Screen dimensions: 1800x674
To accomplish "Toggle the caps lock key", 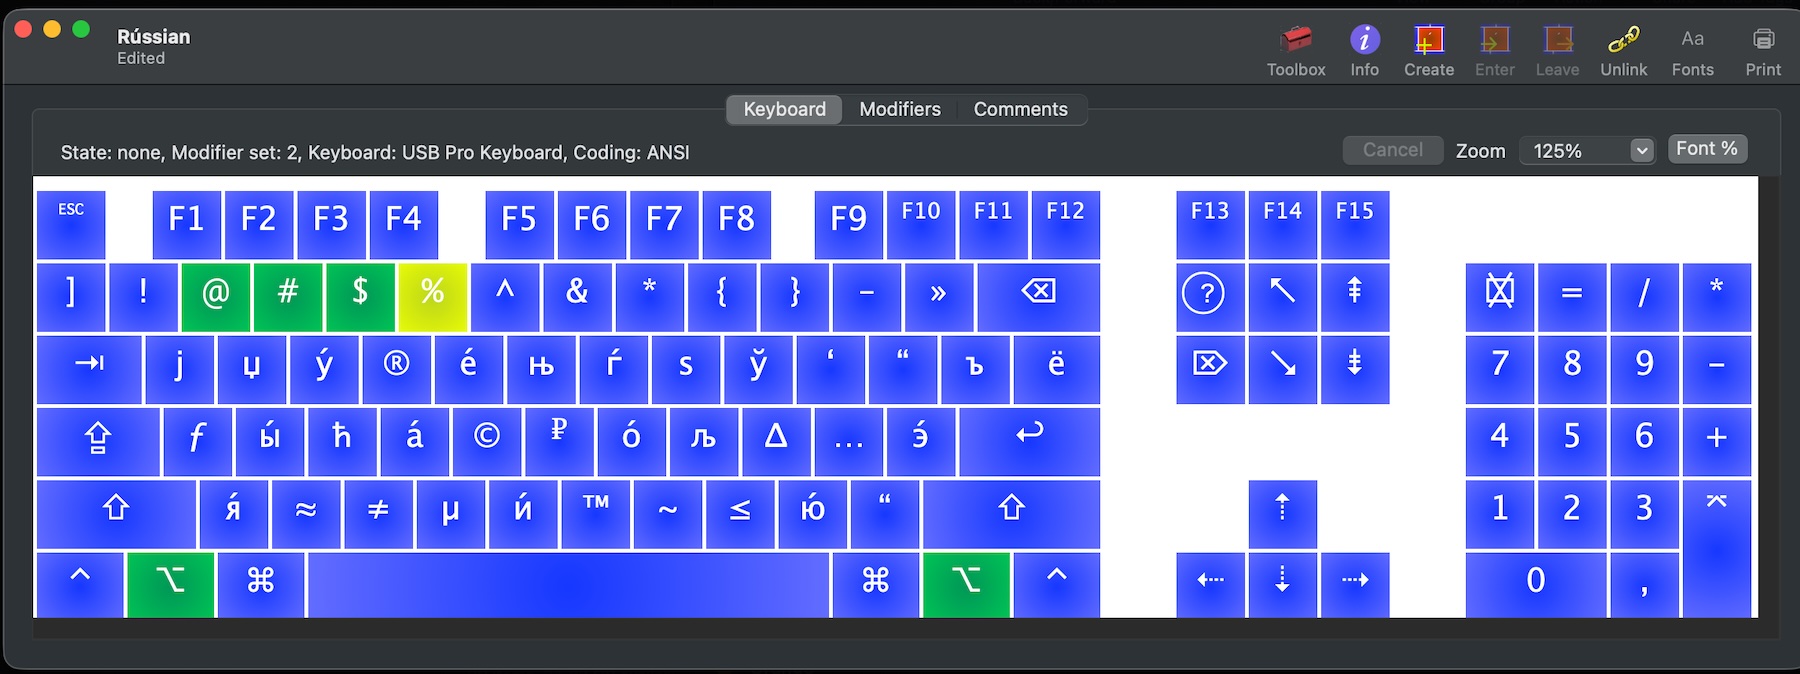I will pyautogui.click(x=98, y=440).
